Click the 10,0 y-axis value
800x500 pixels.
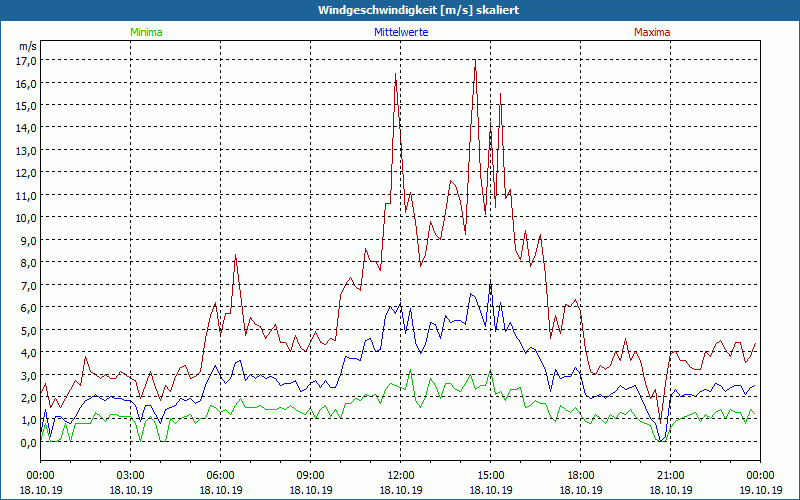click(x=26, y=217)
